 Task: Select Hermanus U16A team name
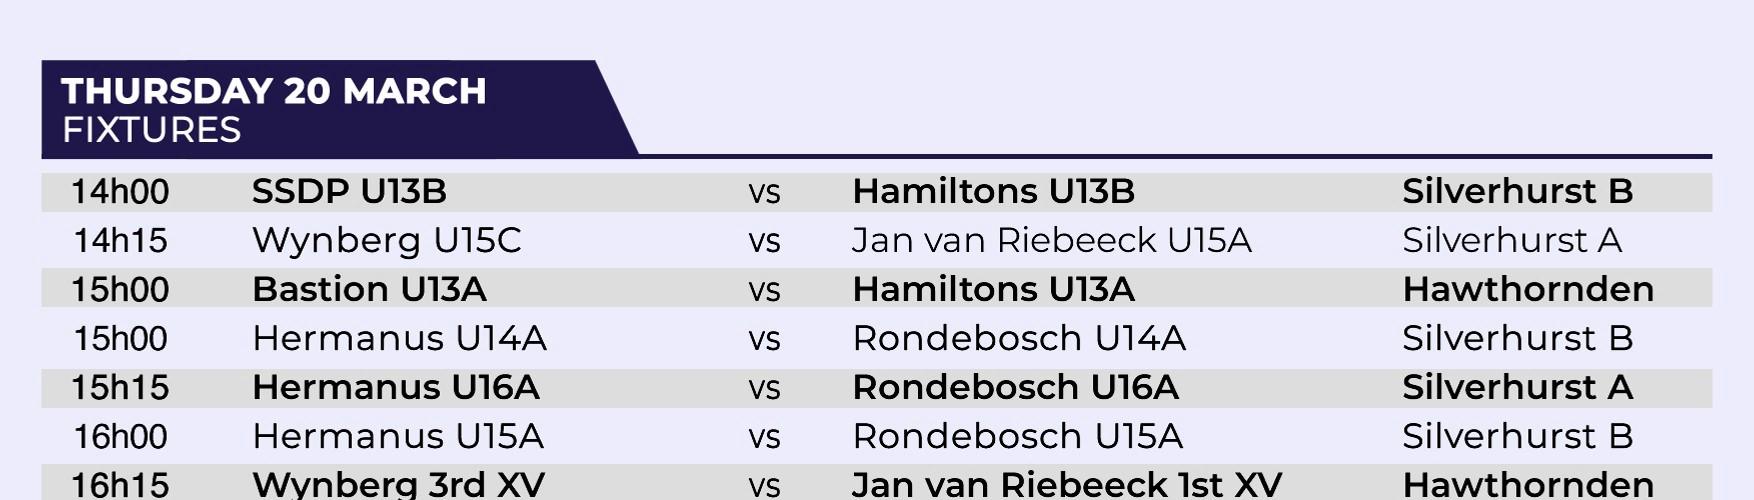(x=395, y=387)
